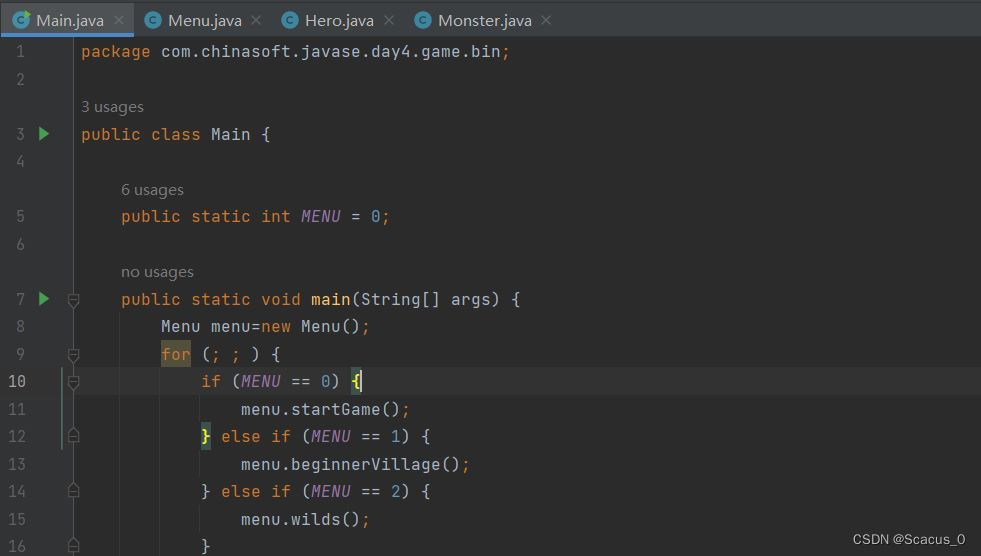The width and height of the screenshot is (981, 556).
Task: Click the highlighted for keyword on line 9
Action: [176, 355]
